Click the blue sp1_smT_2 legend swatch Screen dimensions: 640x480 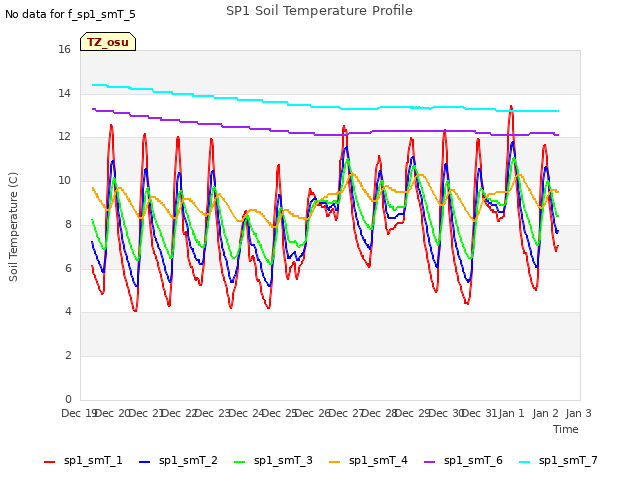point(144,462)
